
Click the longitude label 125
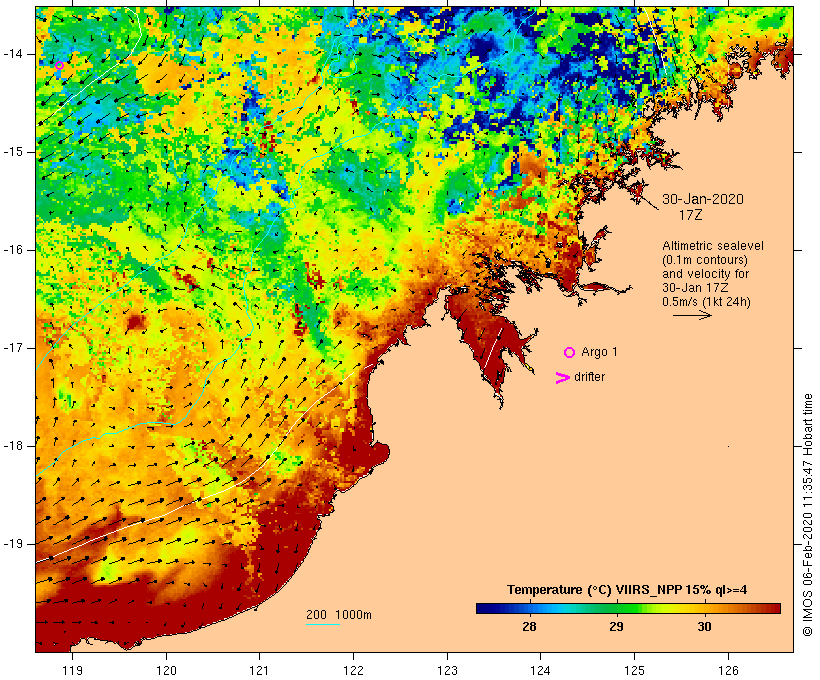pyautogui.click(x=635, y=670)
